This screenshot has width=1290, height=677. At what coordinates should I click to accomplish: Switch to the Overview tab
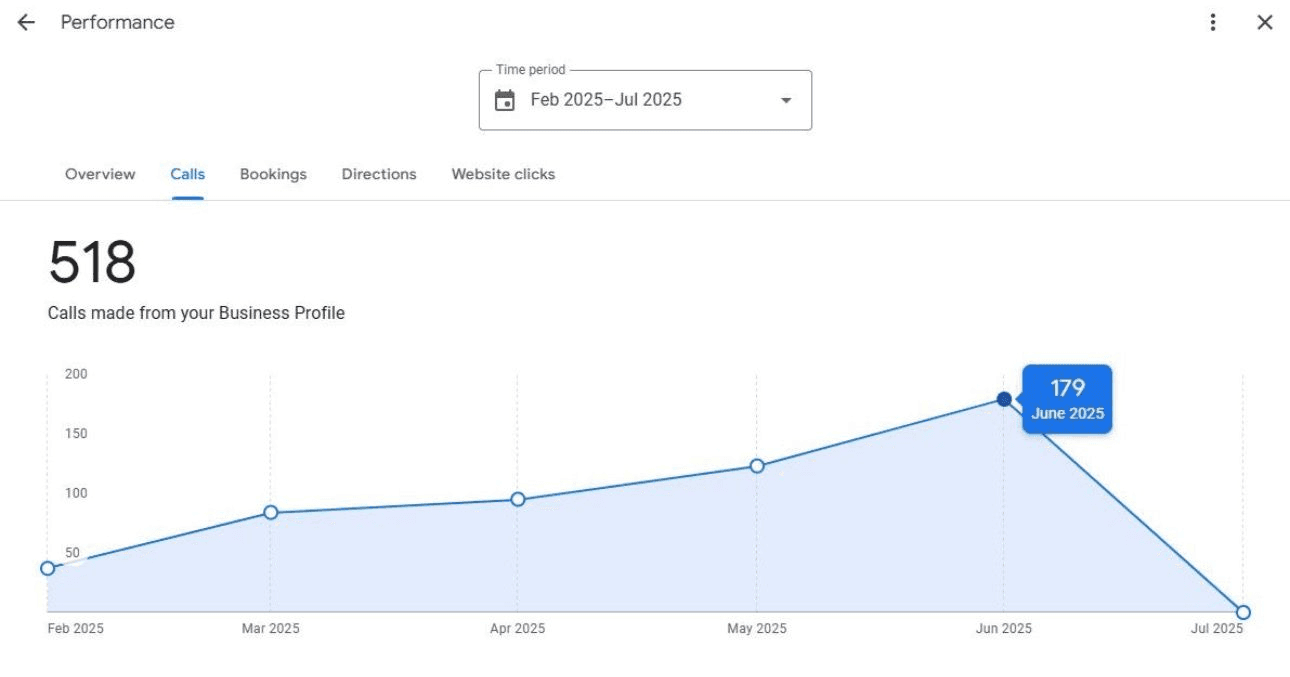coord(99,174)
